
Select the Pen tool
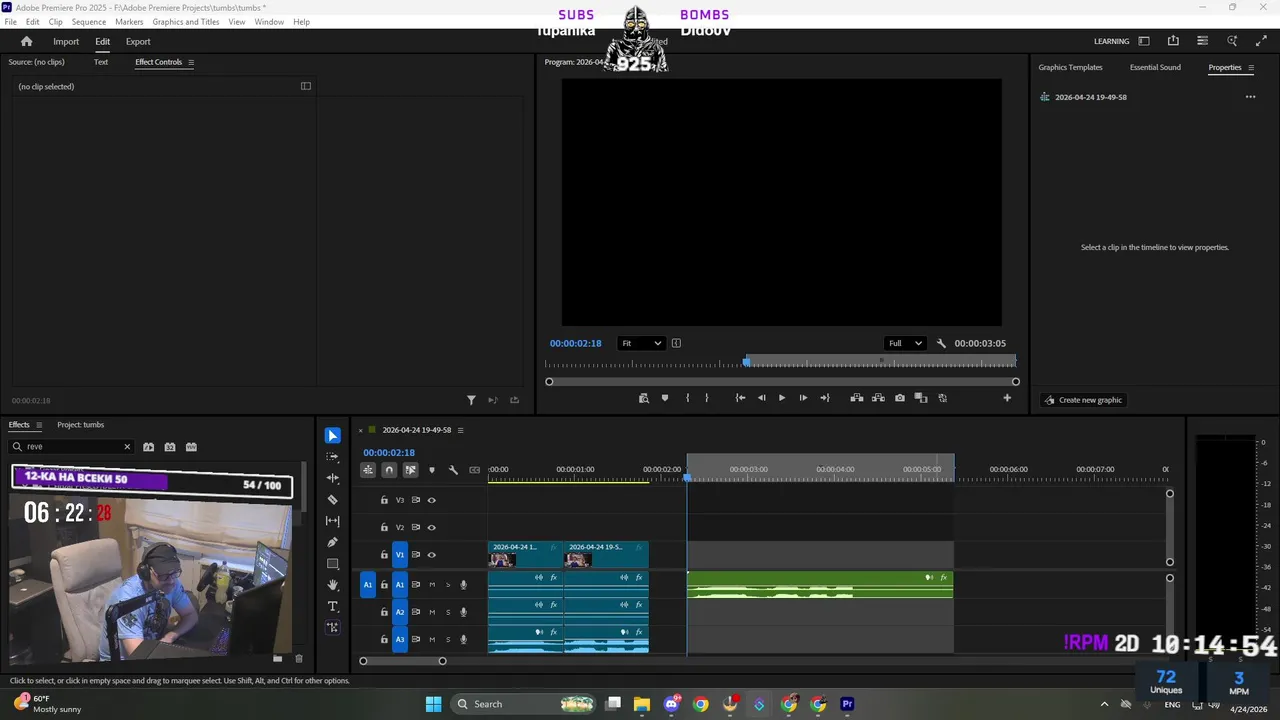(x=333, y=542)
